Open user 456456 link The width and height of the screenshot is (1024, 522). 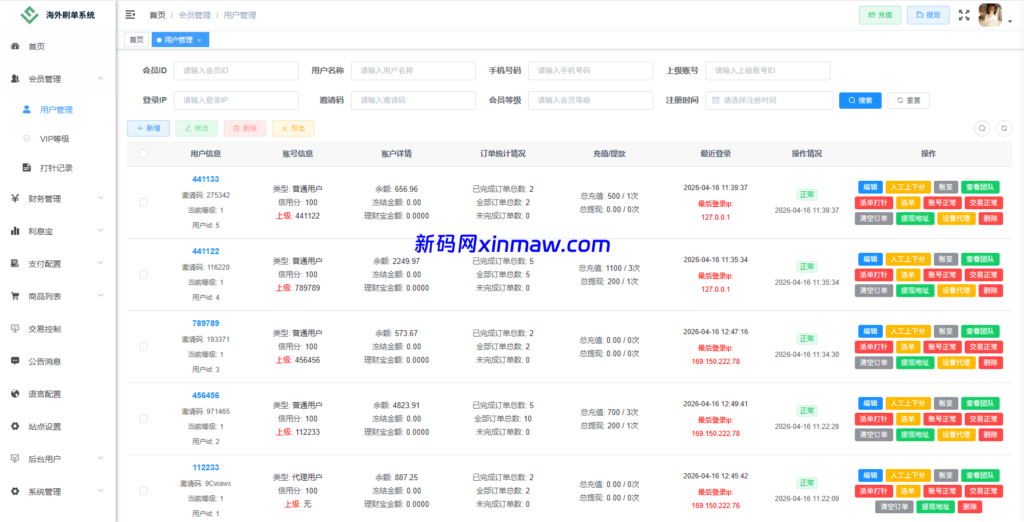[x=206, y=395]
